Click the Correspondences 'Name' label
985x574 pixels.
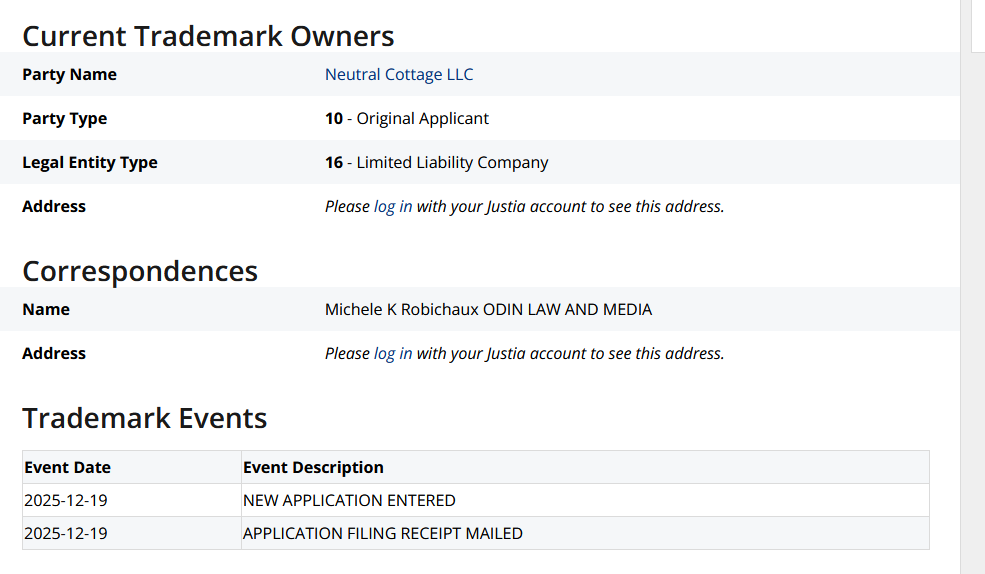(46, 309)
